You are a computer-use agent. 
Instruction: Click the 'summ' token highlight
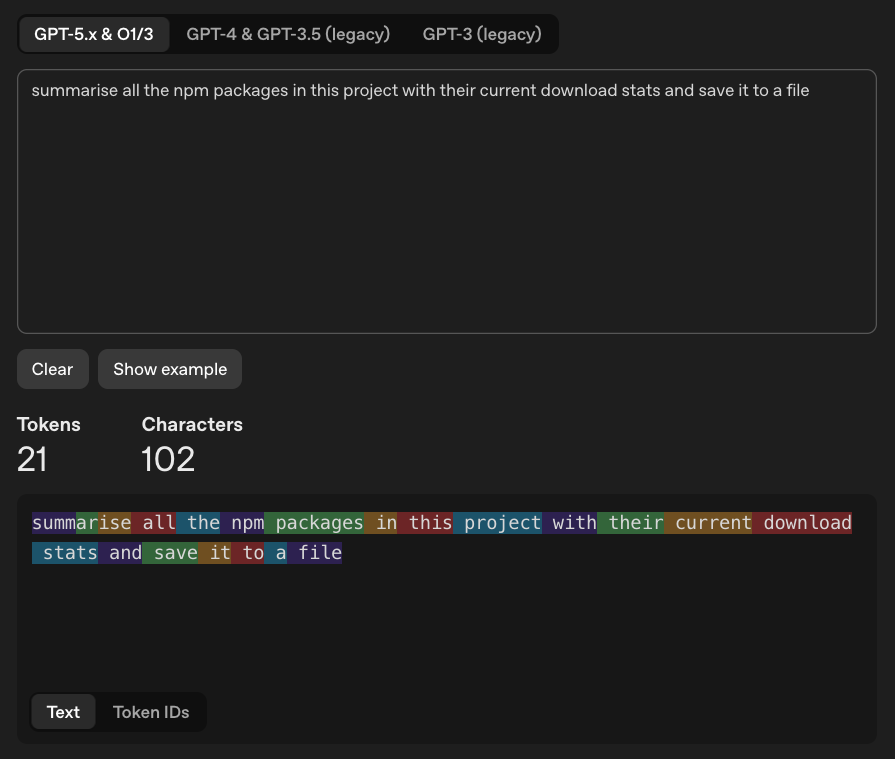coord(54,523)
